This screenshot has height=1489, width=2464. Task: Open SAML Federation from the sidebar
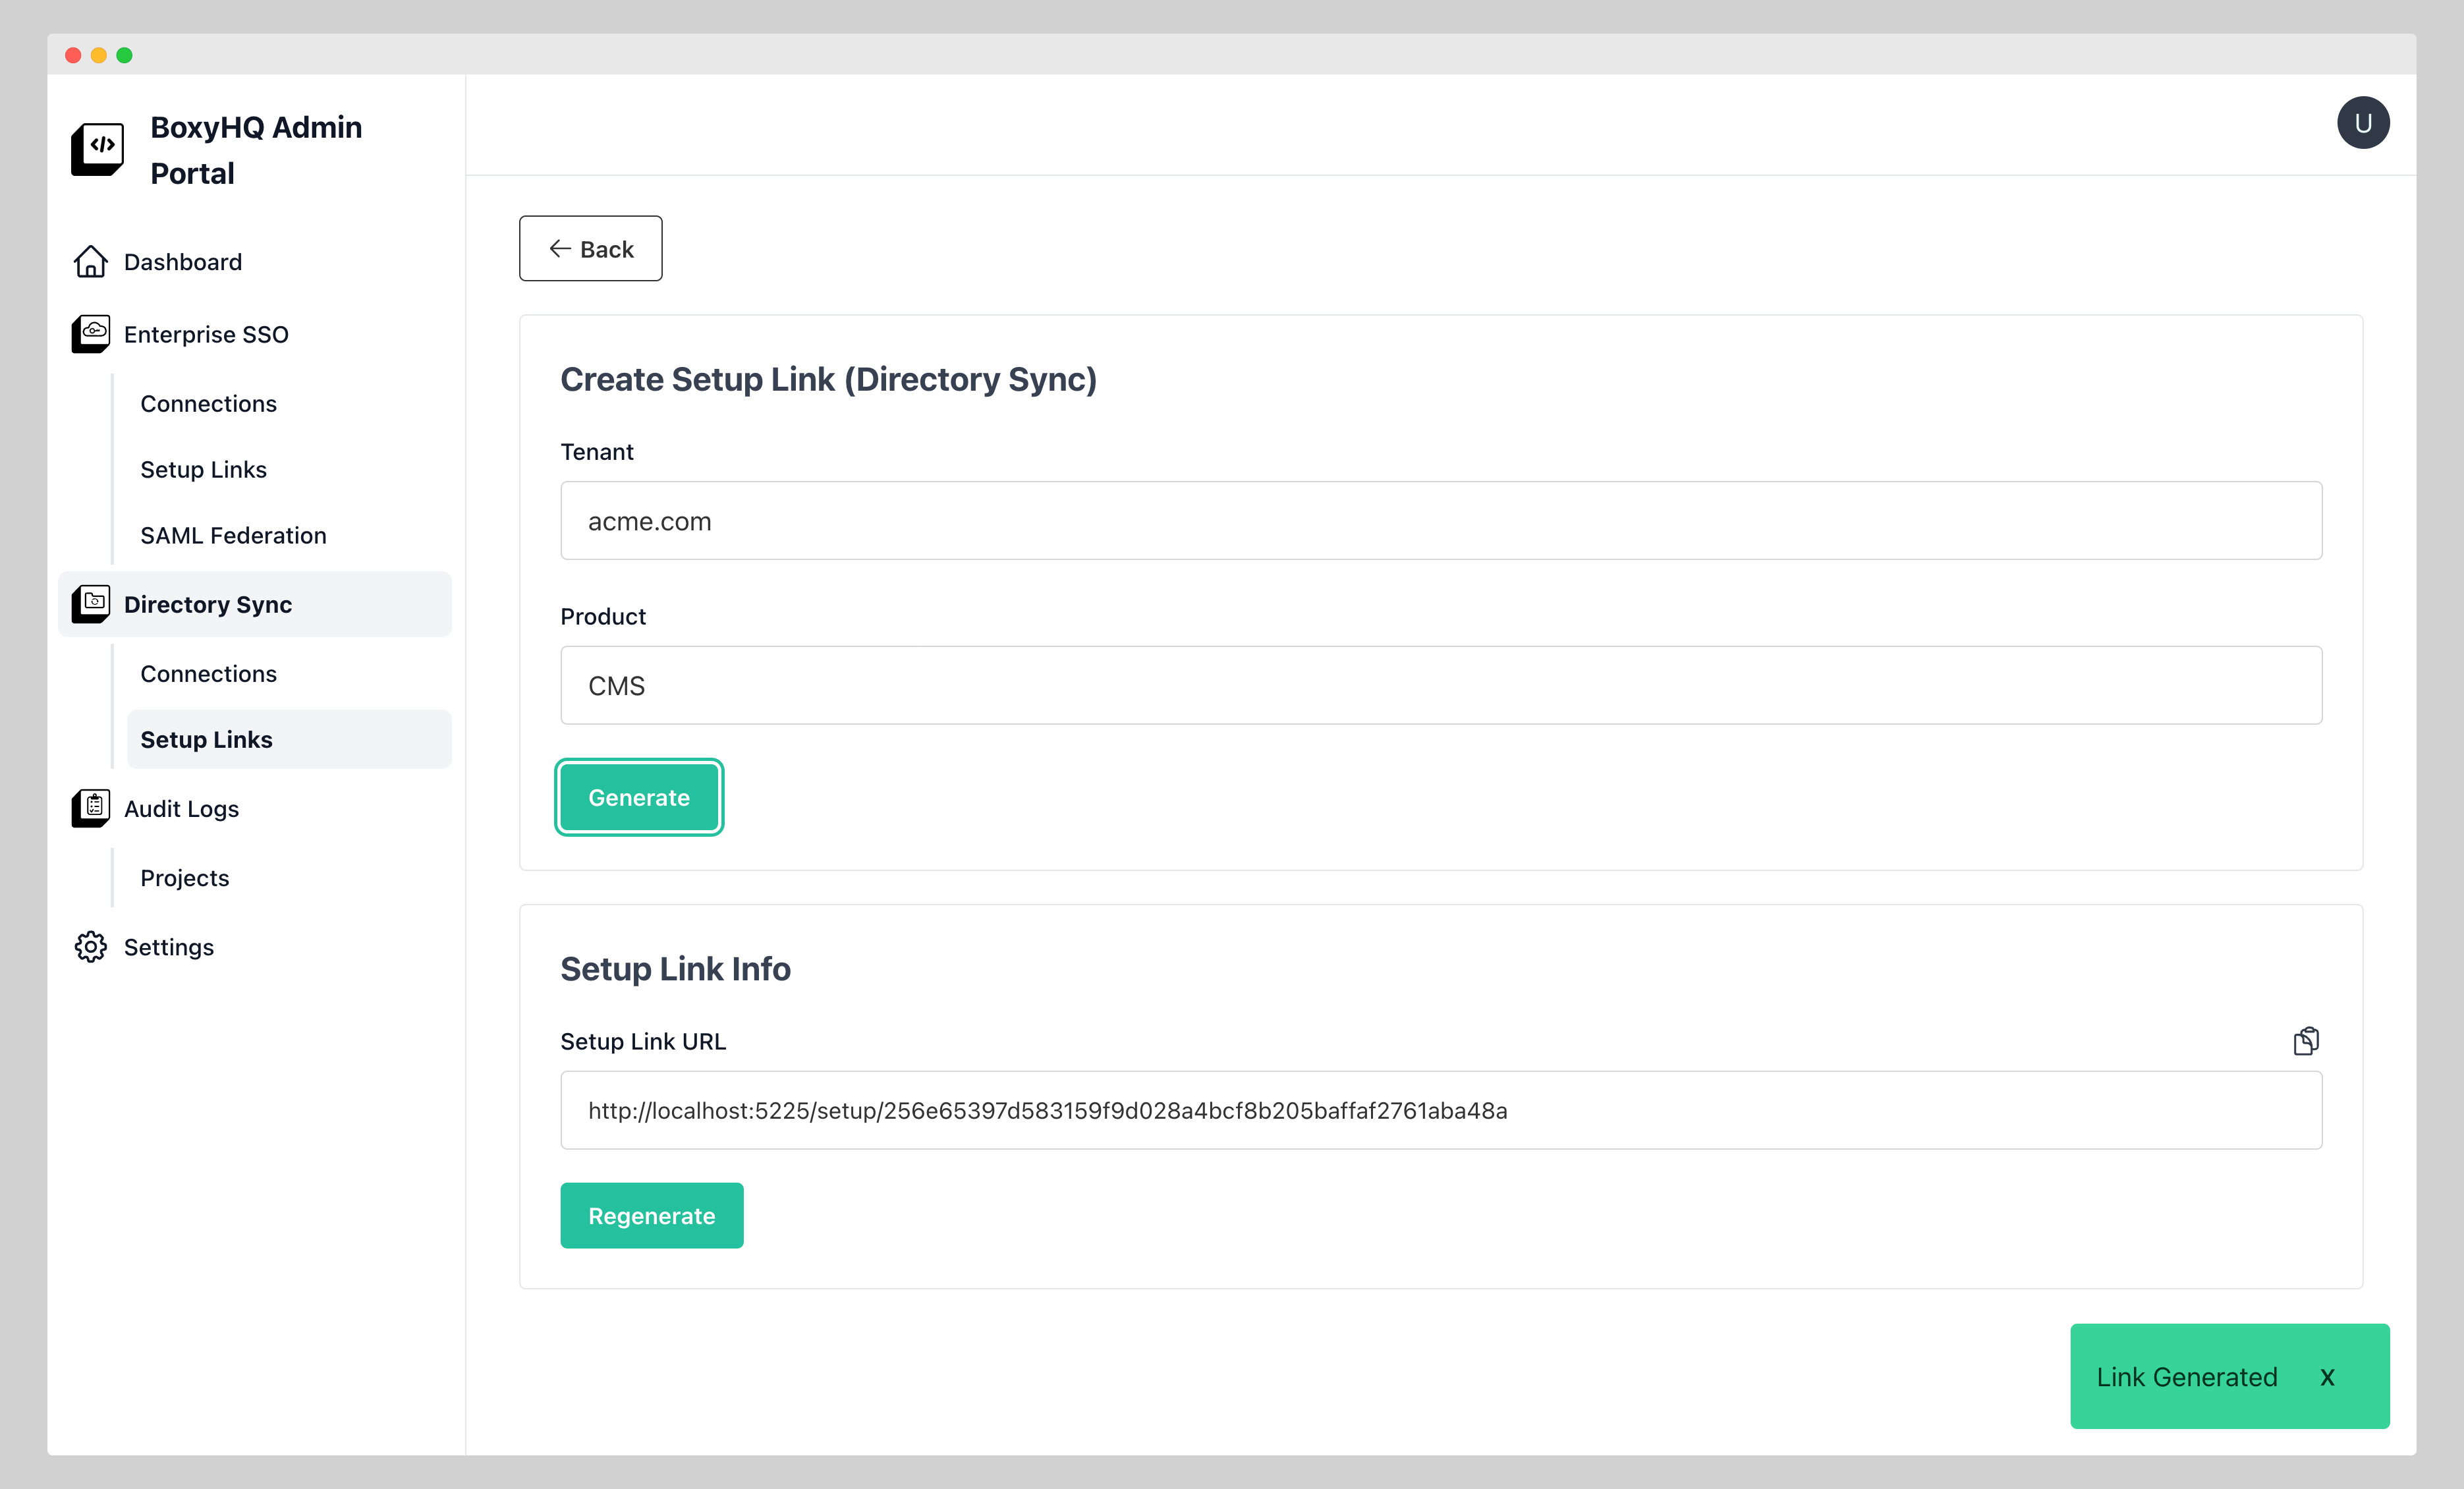(233, 535)
